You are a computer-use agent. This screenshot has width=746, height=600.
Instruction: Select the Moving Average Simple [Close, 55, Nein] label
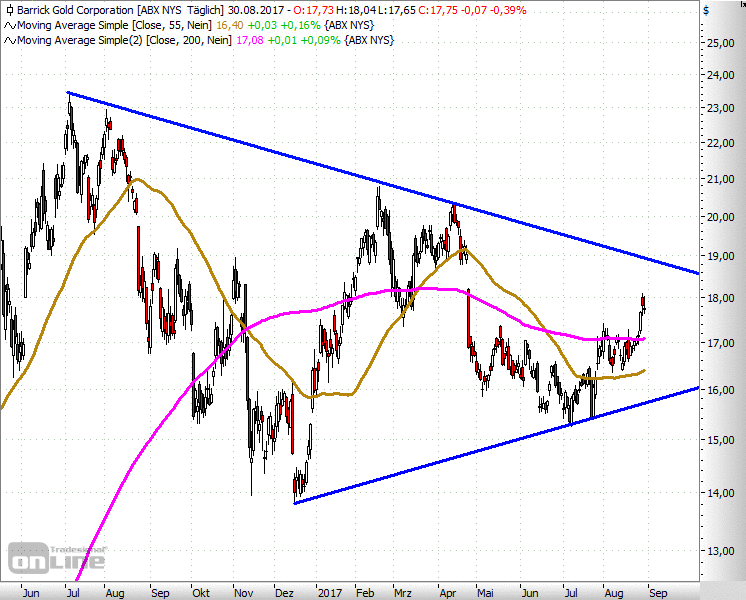[115, 25]
